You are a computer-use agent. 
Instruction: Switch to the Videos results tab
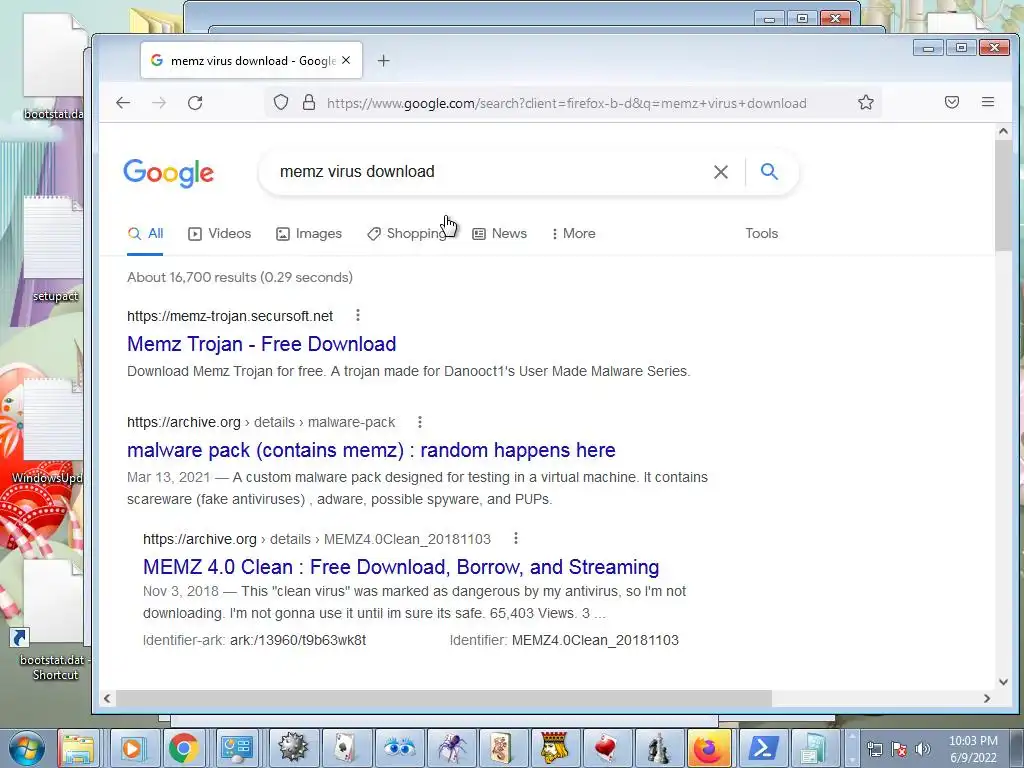[219, 233]
